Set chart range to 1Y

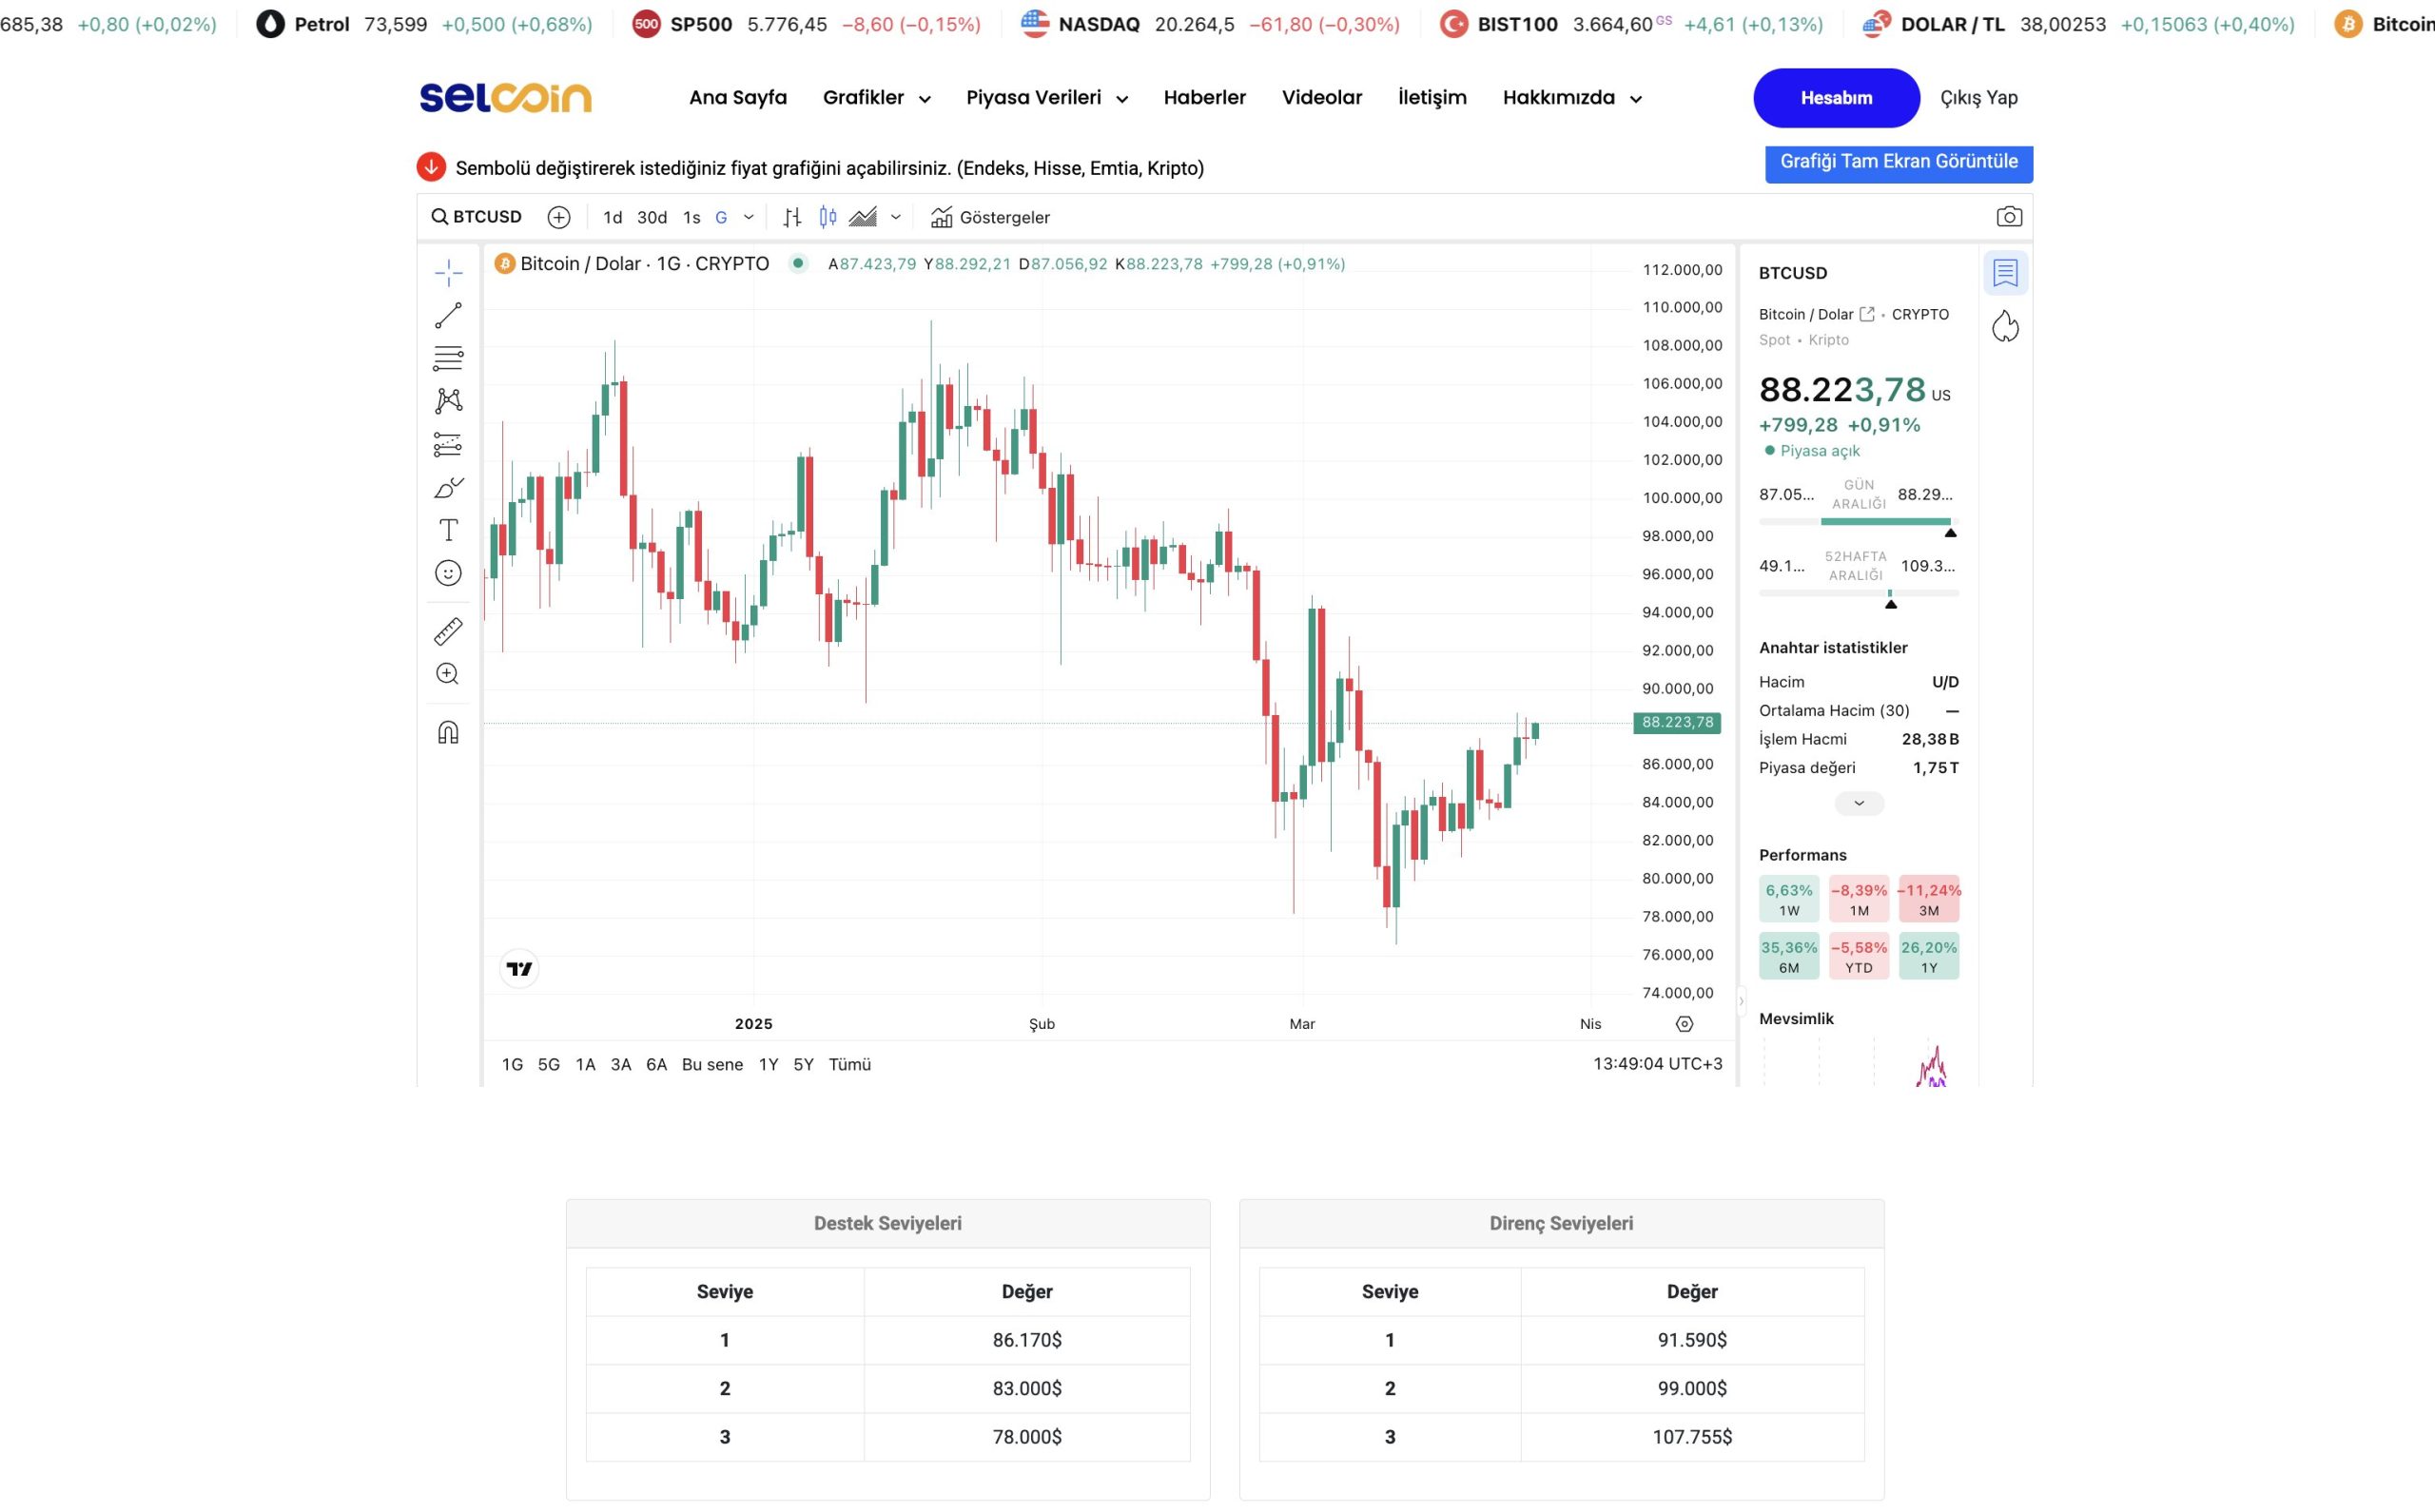click(768, 1064)
